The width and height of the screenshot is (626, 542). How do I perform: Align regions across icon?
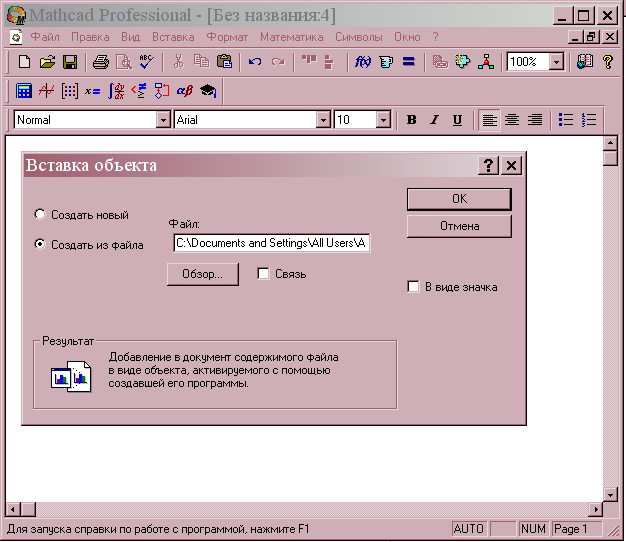(x=309, y=61)
